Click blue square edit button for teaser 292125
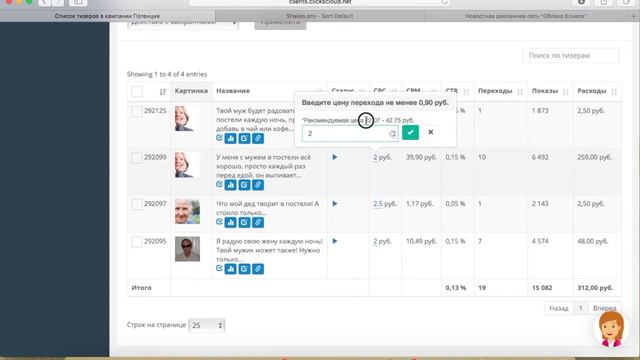The image size is (640, 360). [x=244, y=138]
